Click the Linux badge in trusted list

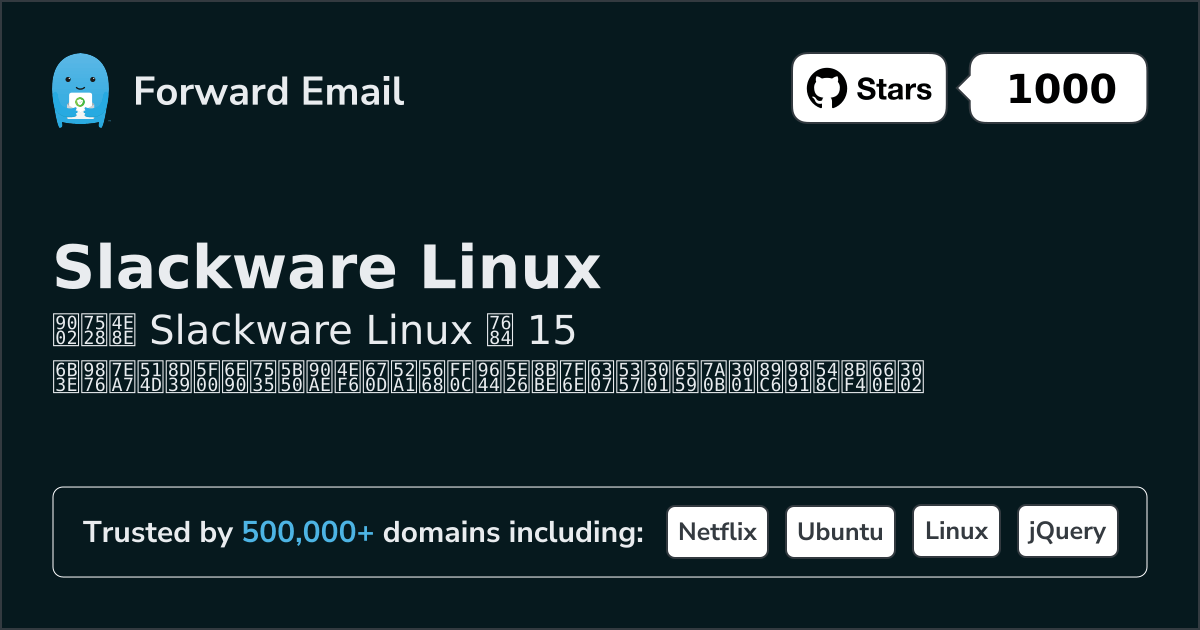(x=956, y=532)
